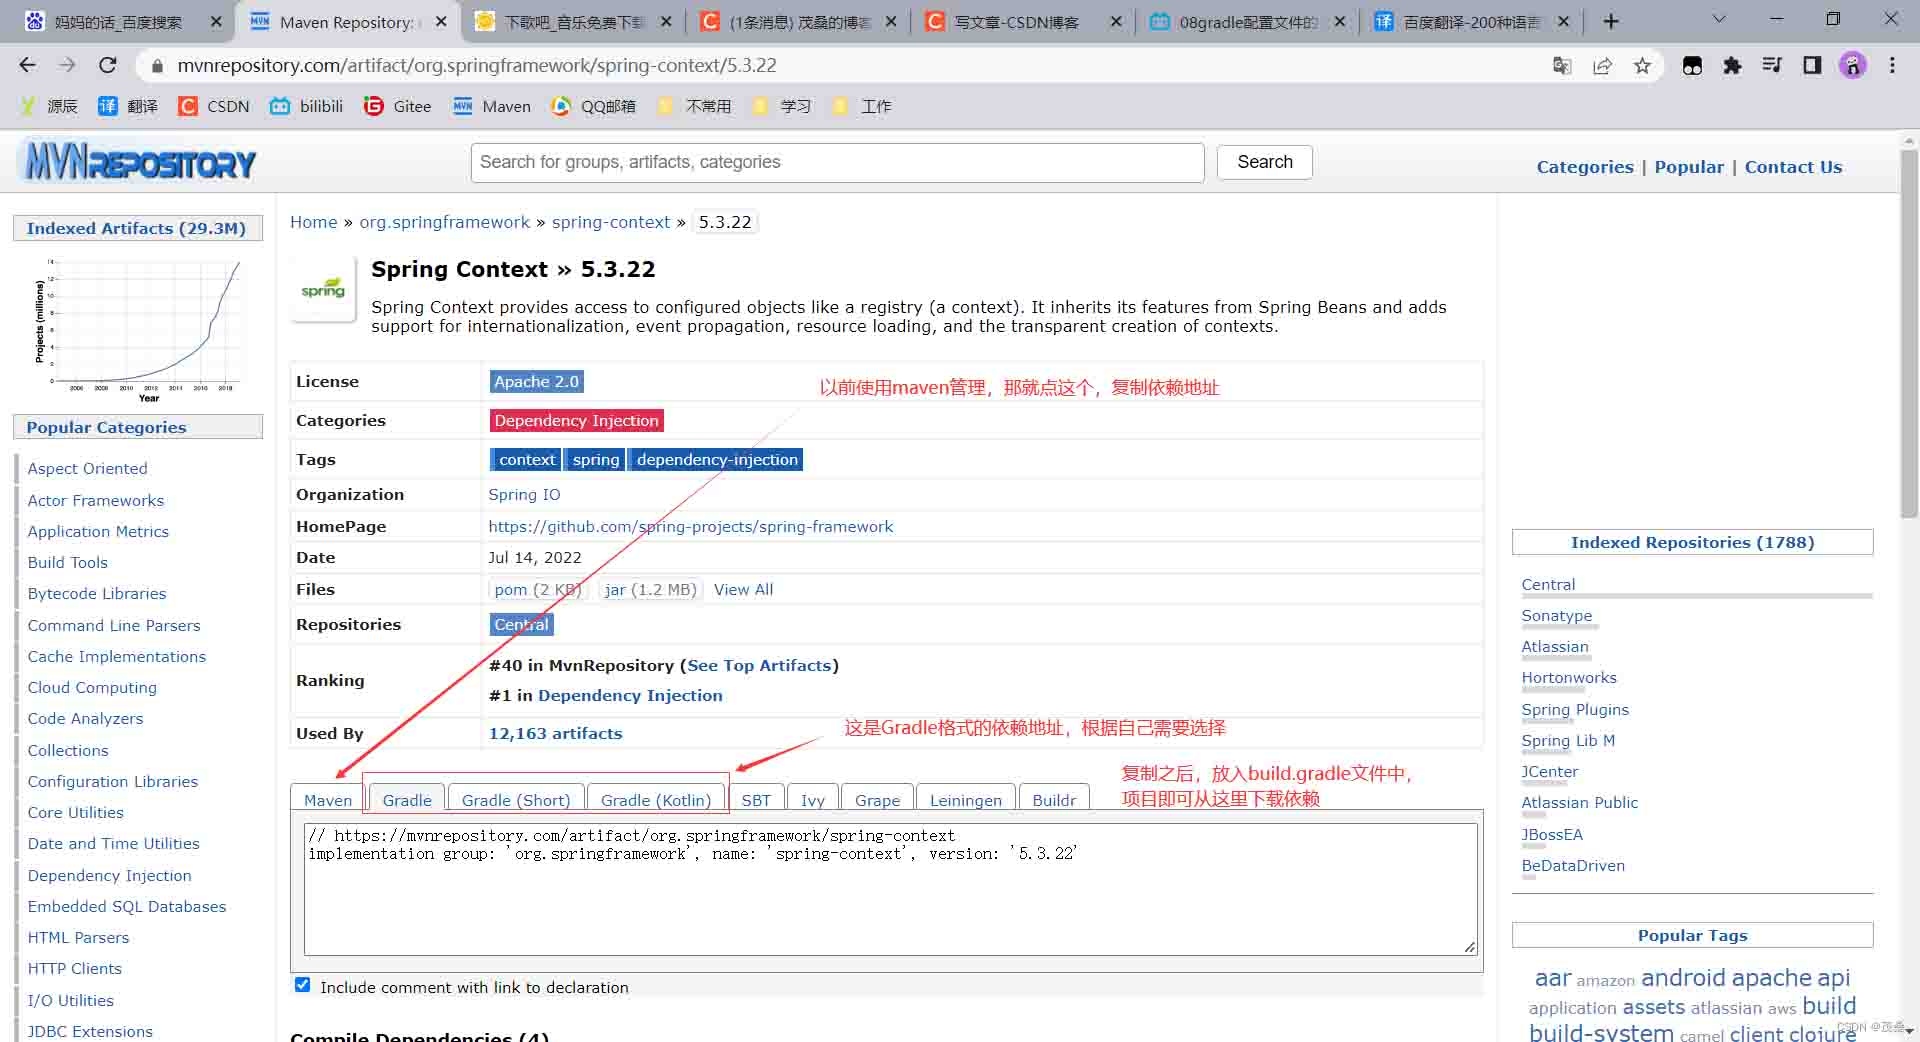Select the Gradle (Short) tab
The width and height of the screenshot is (1920, 1042).
coord(516,799)
